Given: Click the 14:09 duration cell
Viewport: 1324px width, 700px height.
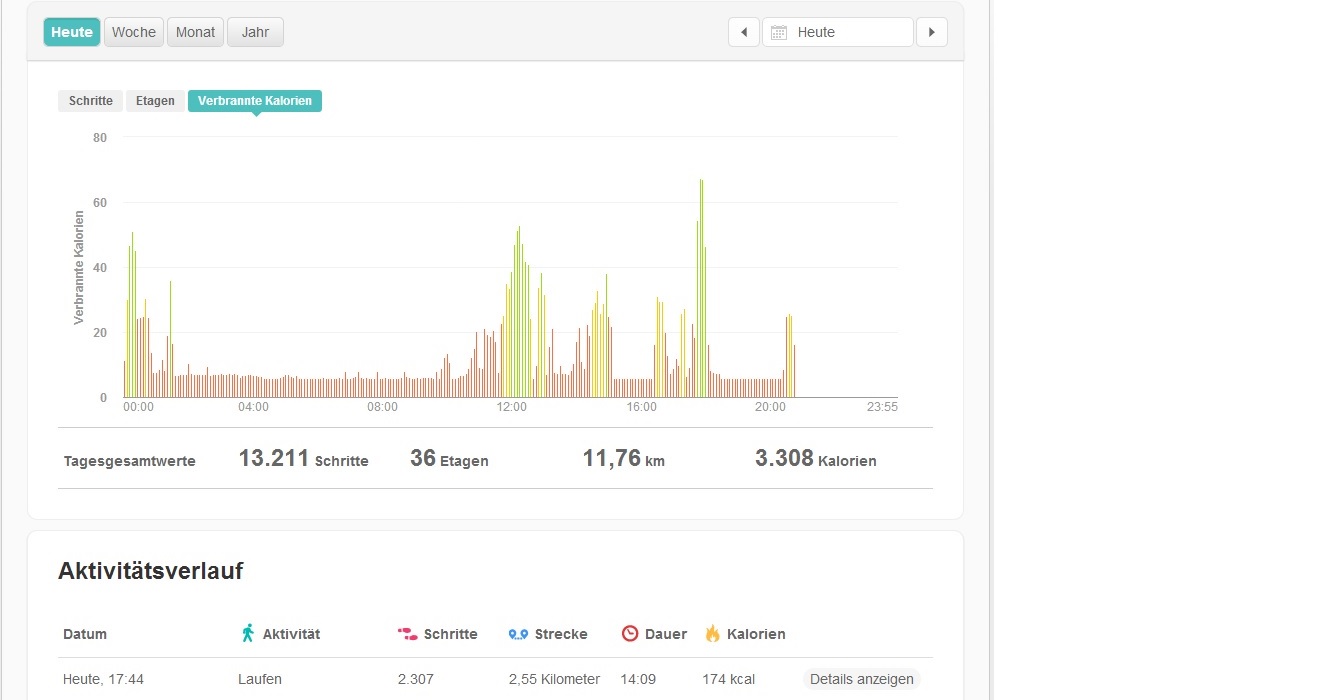Looking at the screenshot, I should (x=638, y=679).
